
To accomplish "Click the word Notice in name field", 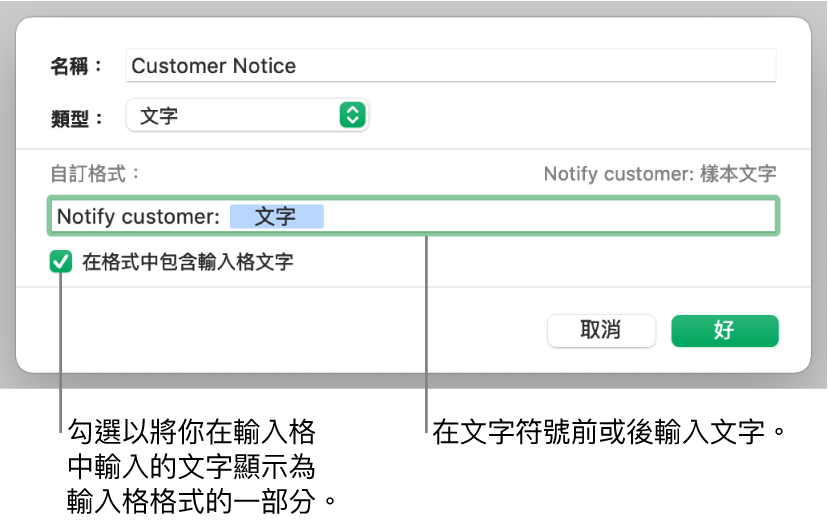I will point(263,66).
